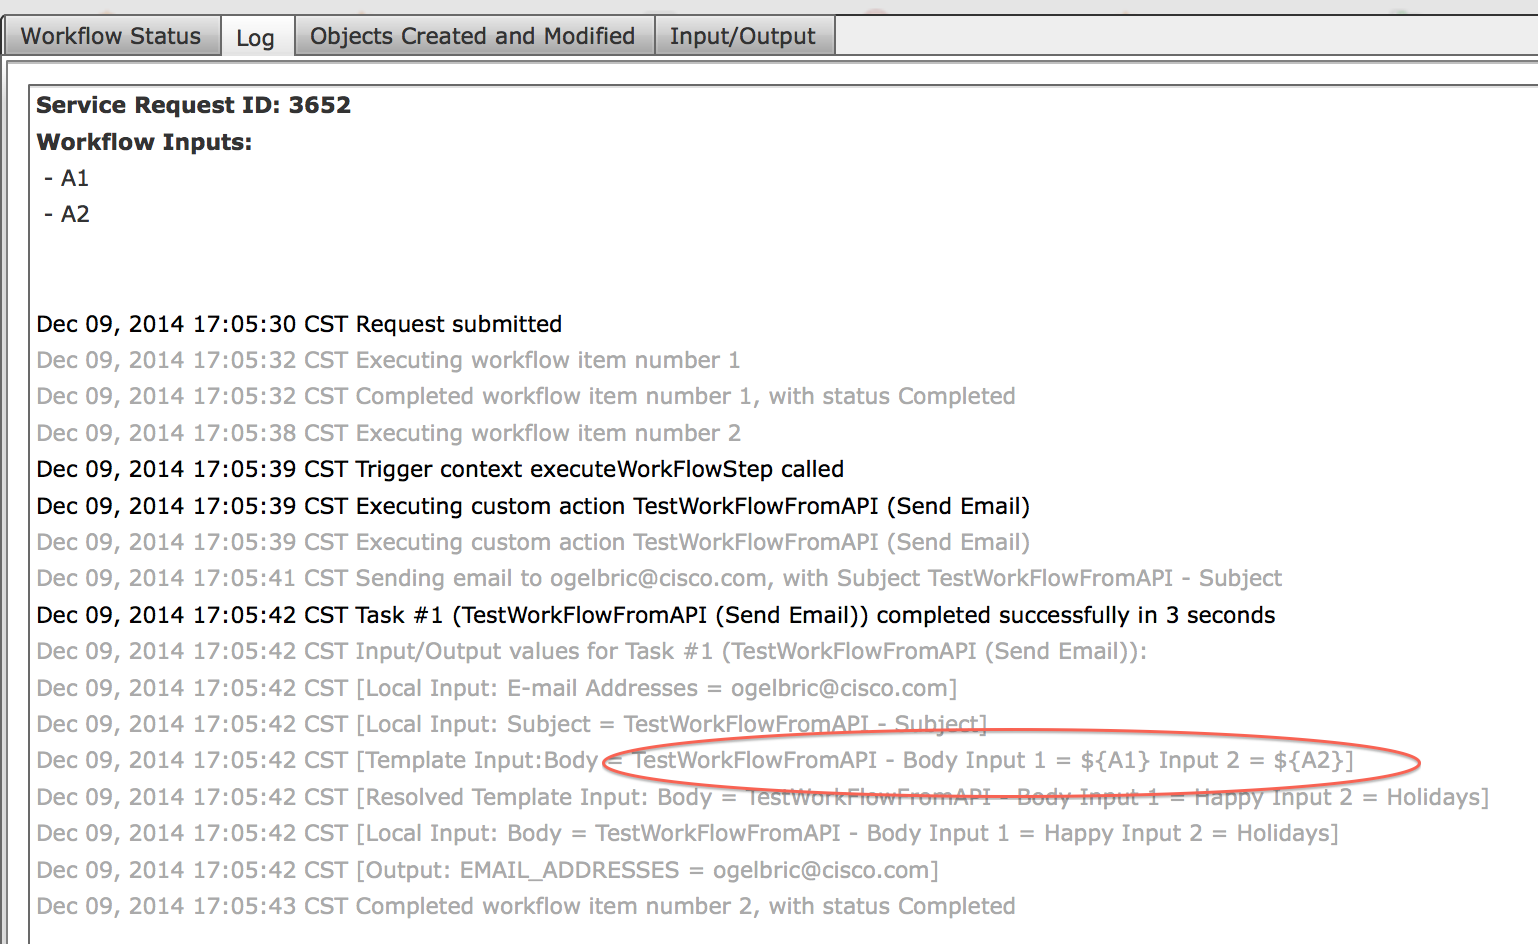Click the Request submitted log line
Screen dimensions: 1538x944
tap(299, 324)
